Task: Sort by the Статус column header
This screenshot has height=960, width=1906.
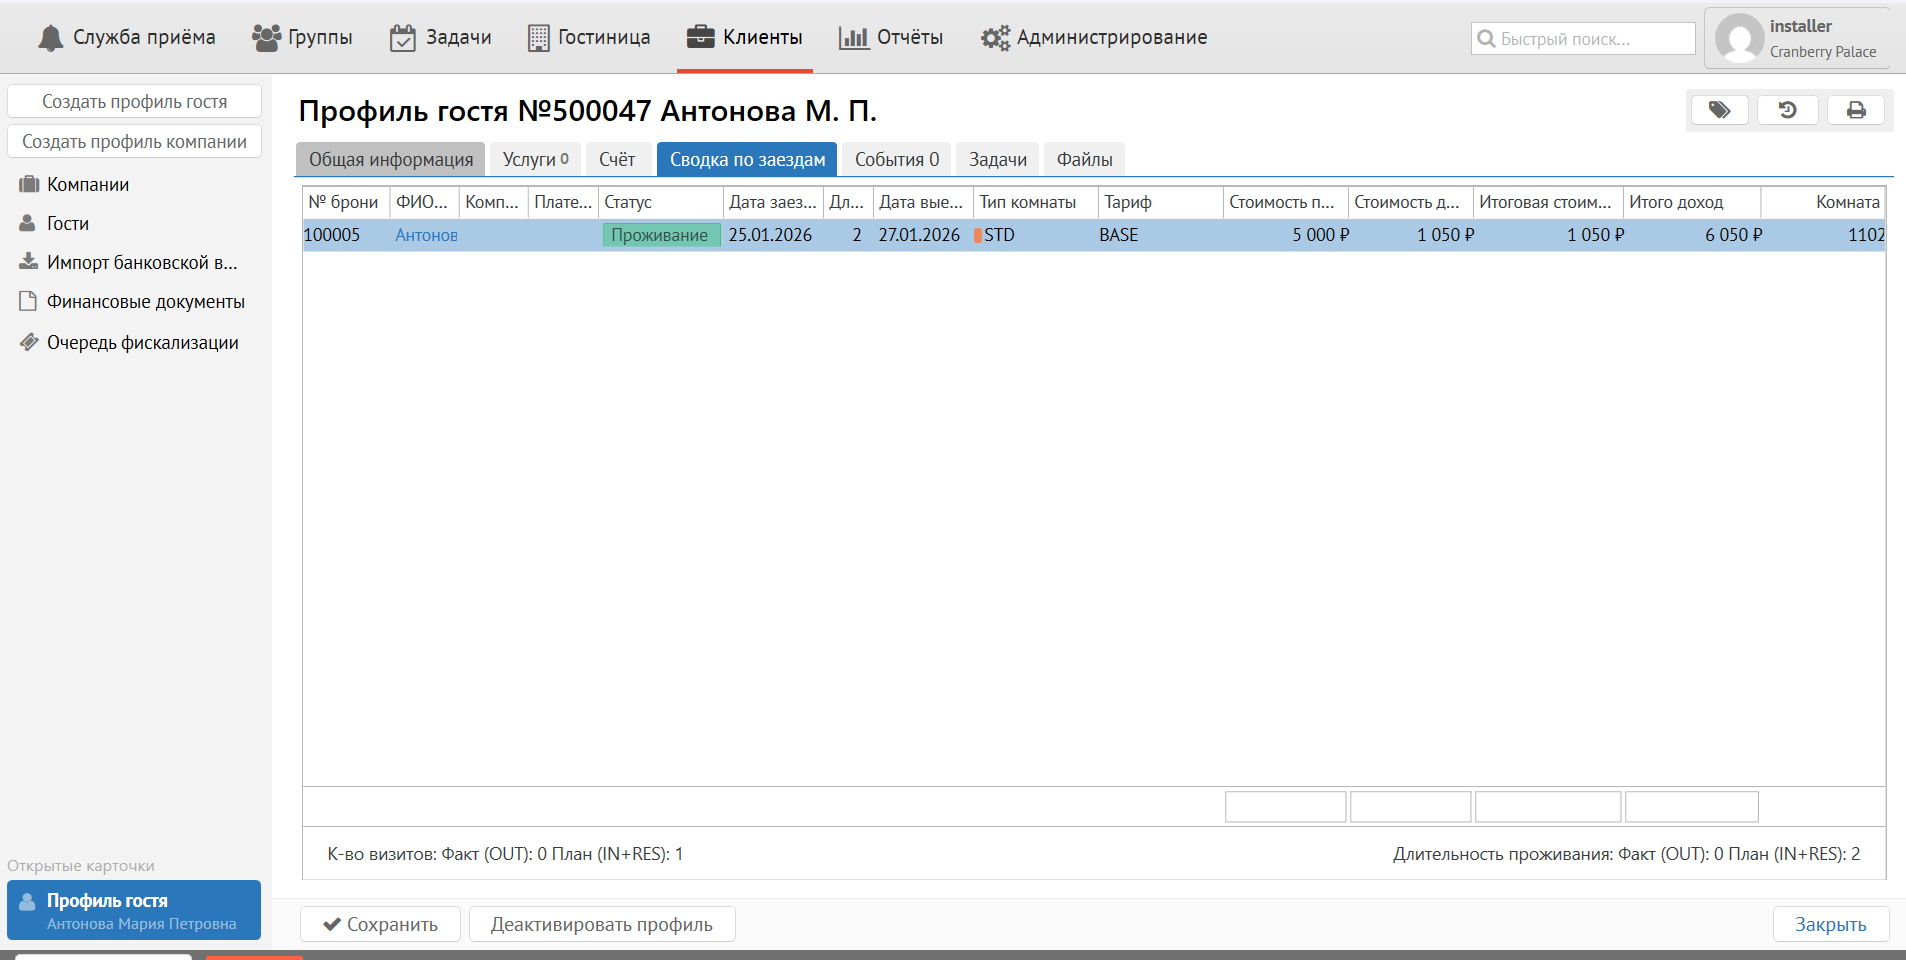Action: coord(660,202)
